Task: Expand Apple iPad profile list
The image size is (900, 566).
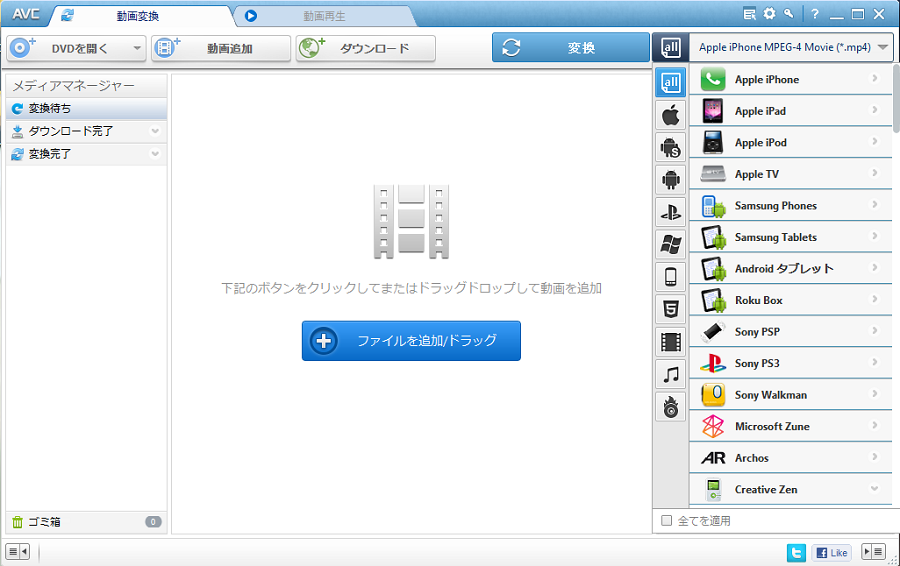Action: pyautogui.click(x=875, y=110)
